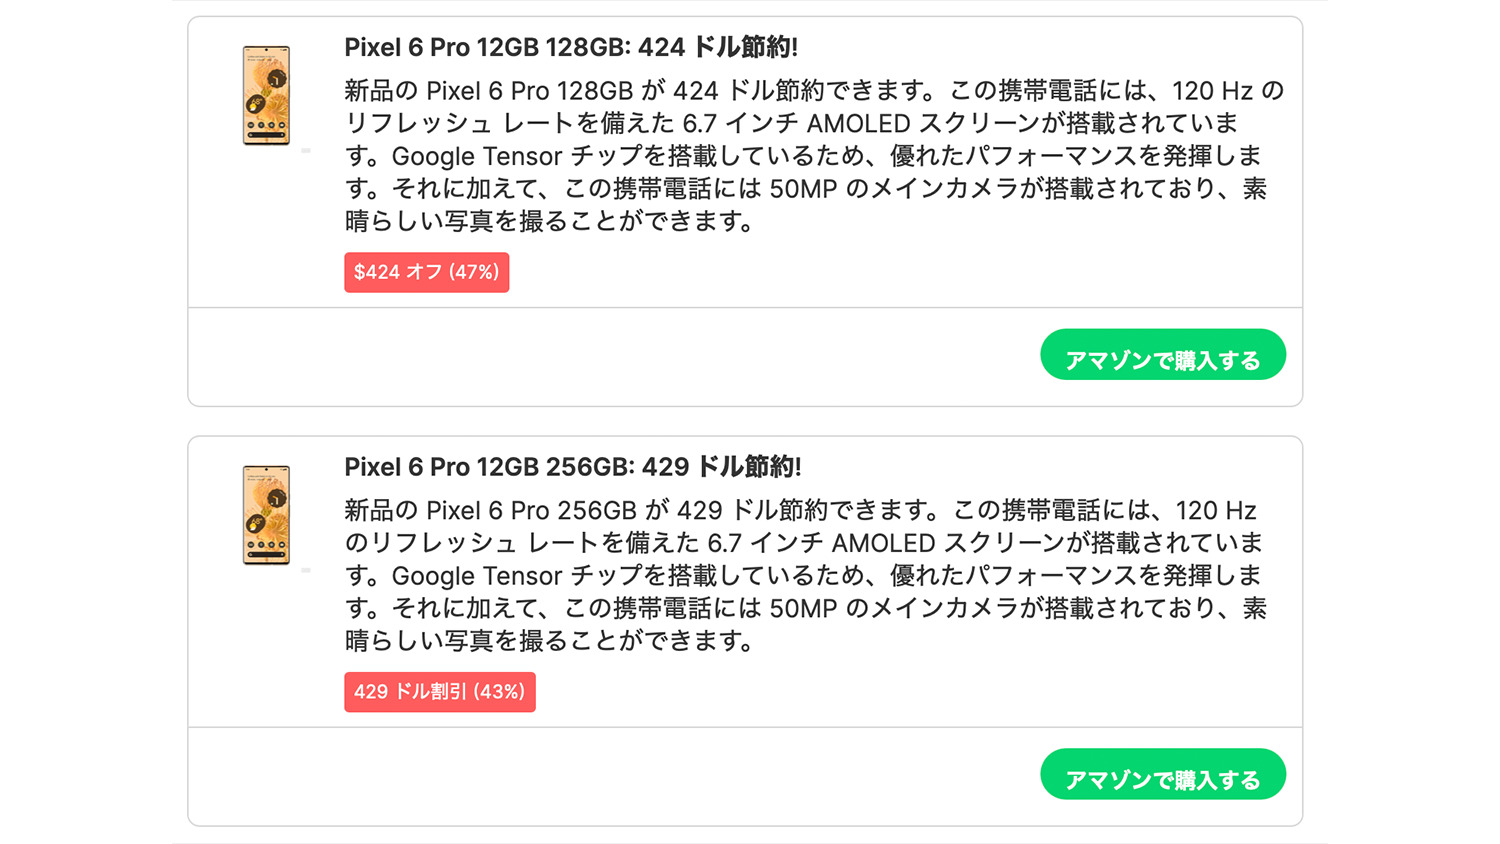Click "120 Hz" in the 256GB description
This screenshot has width=1500, height=844.
[x=1216, y=512]
